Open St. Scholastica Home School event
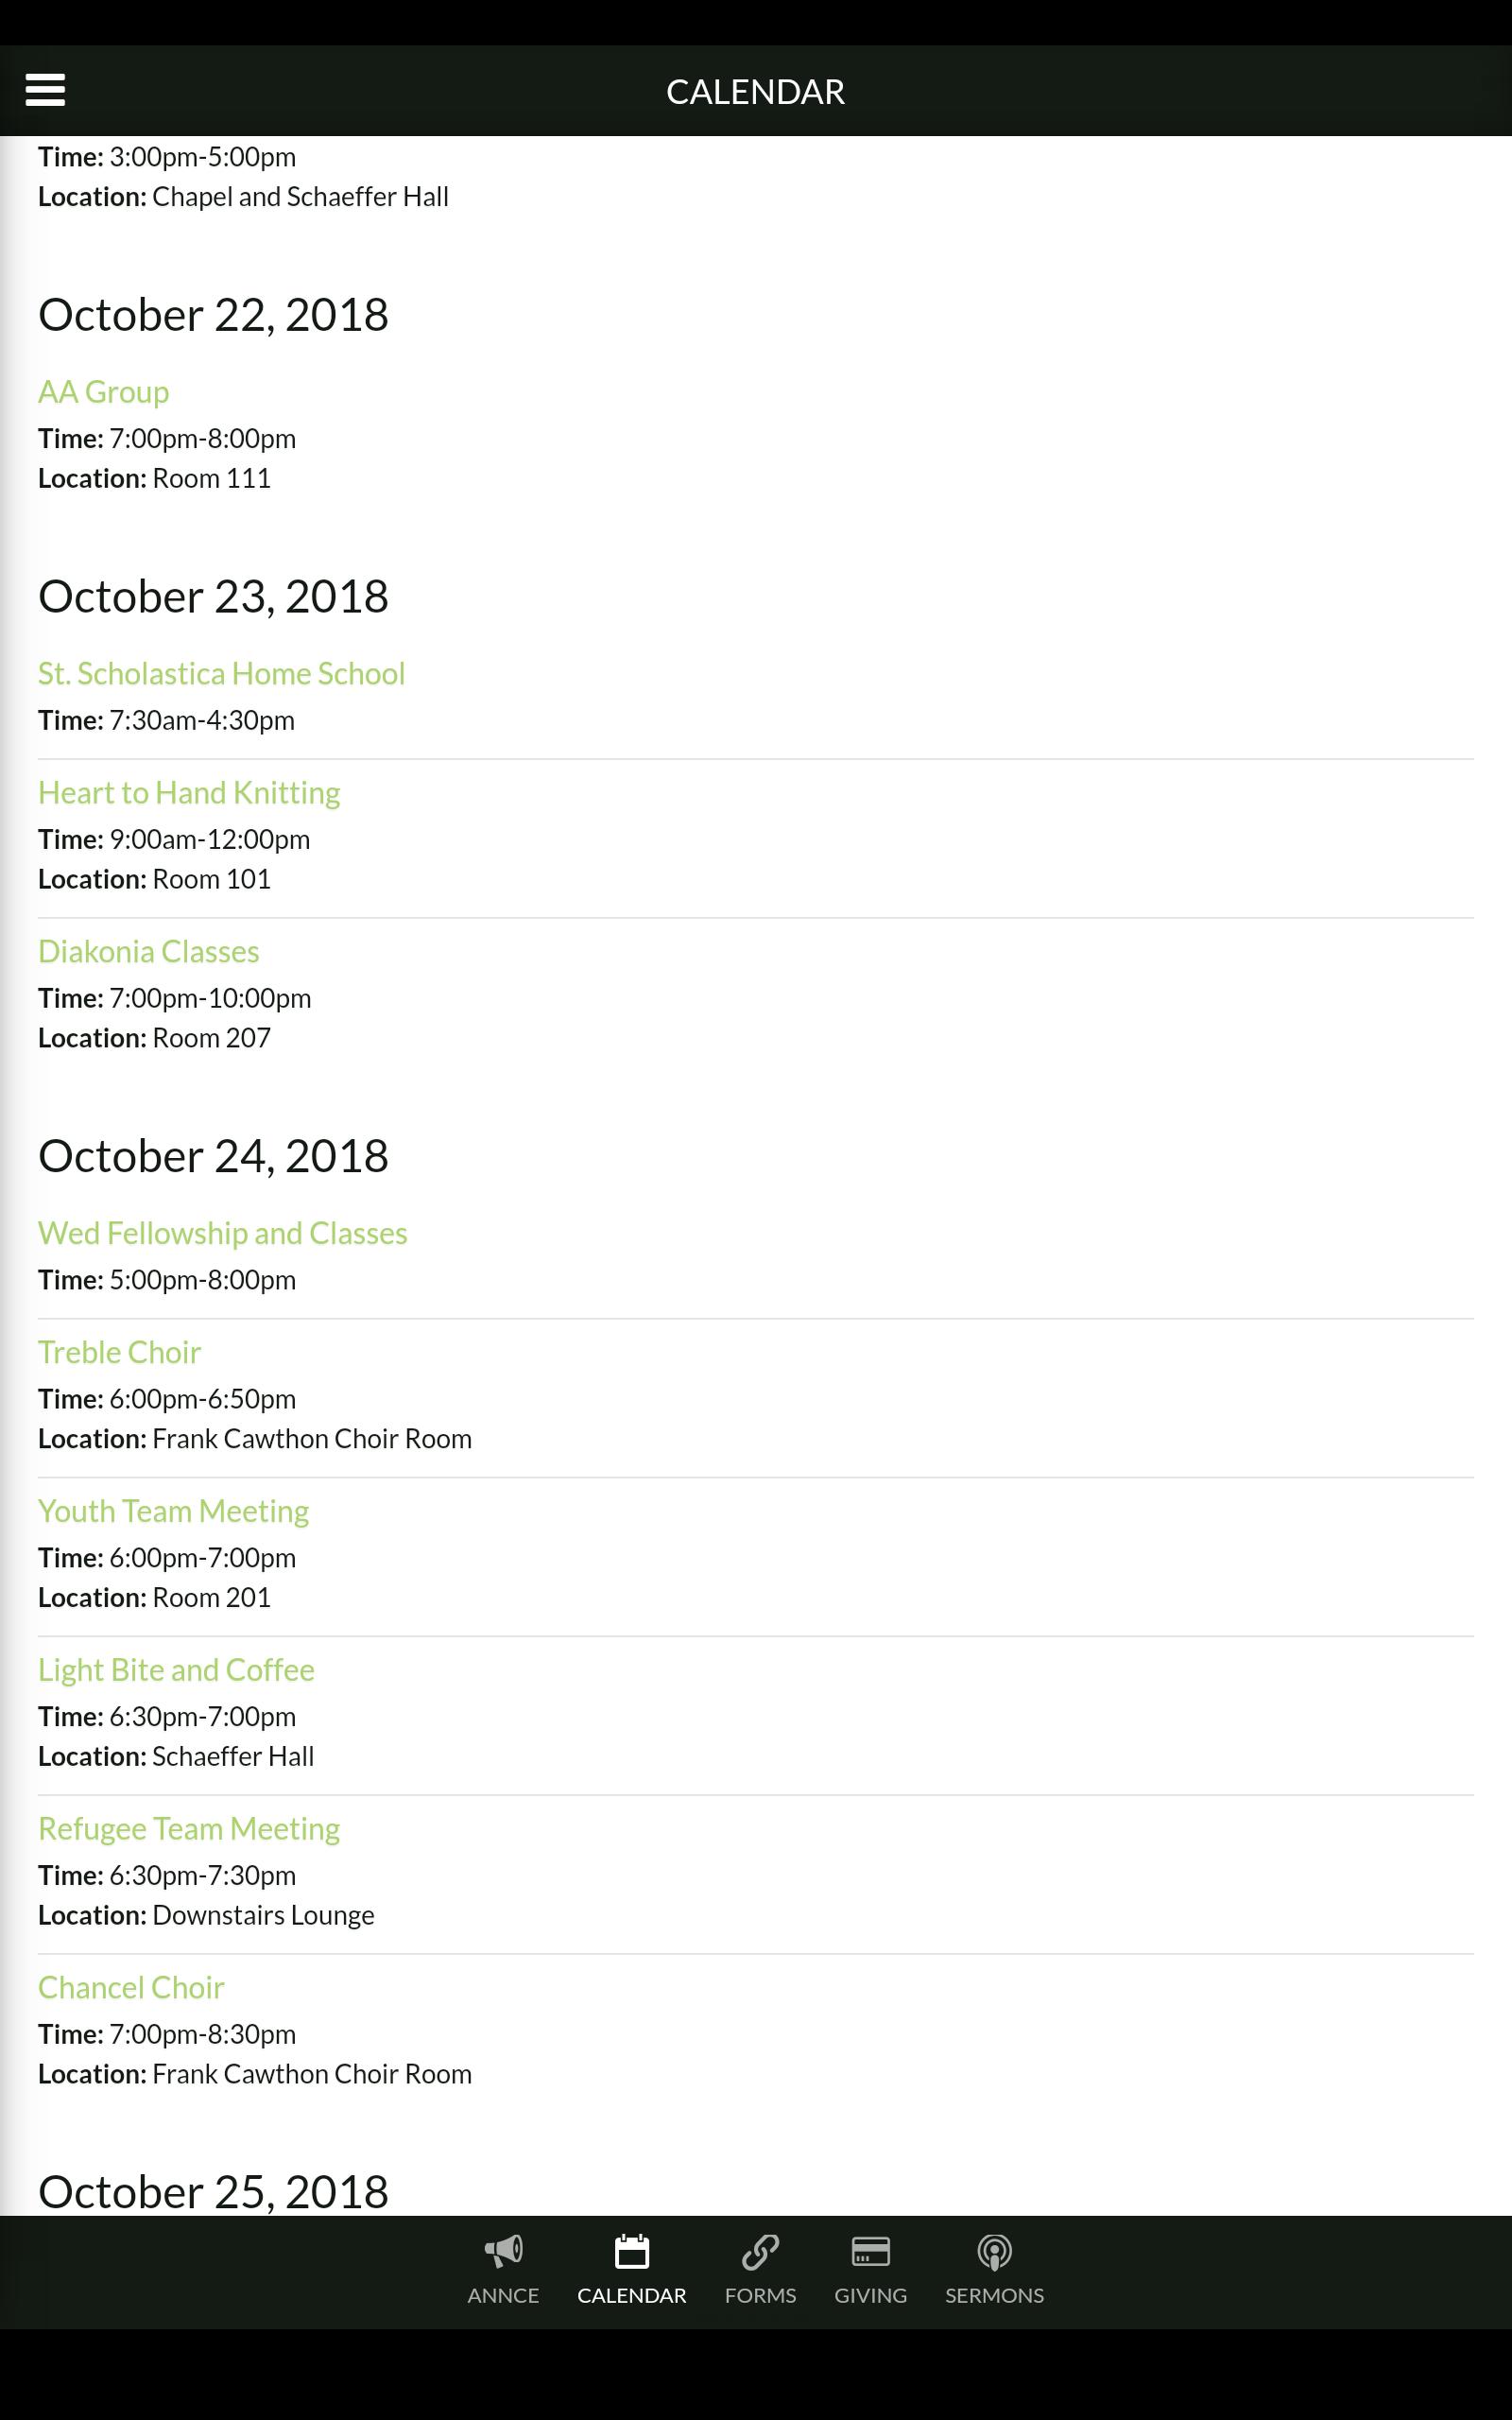Screen dimensions: 1512x2420 coord(221,674)
